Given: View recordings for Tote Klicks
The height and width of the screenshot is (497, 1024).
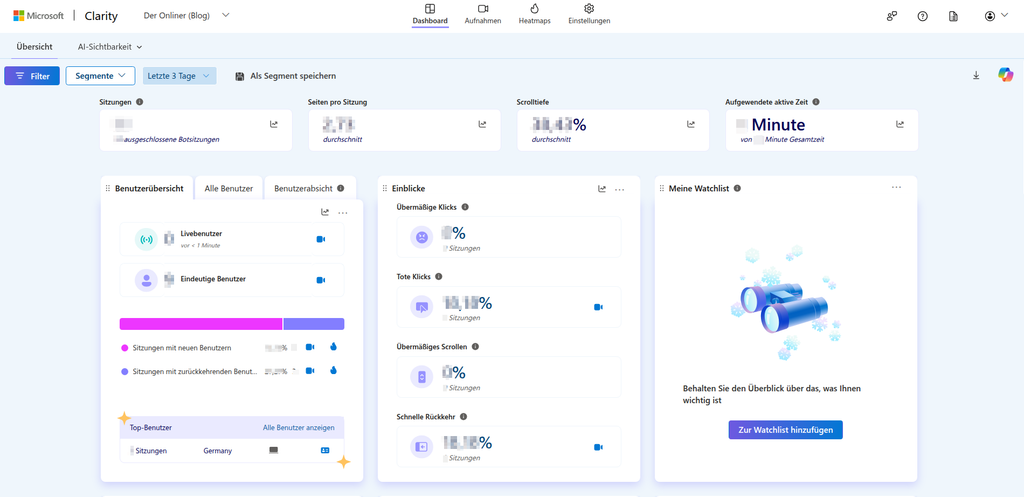Looking at the screenshot, I should coord(598,307).
